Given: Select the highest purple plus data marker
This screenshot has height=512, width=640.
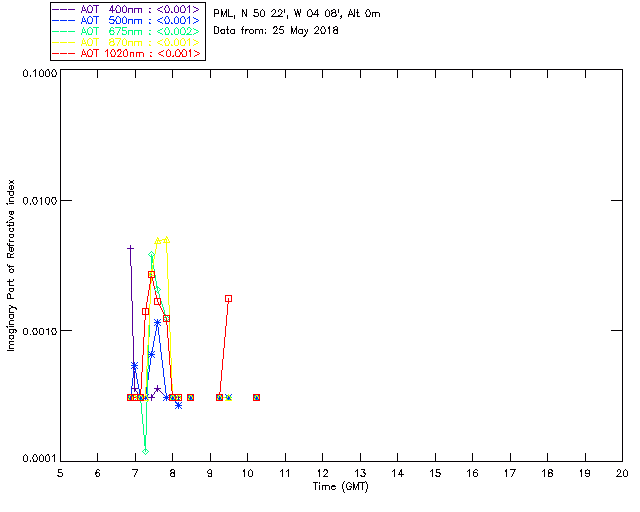Looking at the screenshot, I should click(x=130, y=248).
